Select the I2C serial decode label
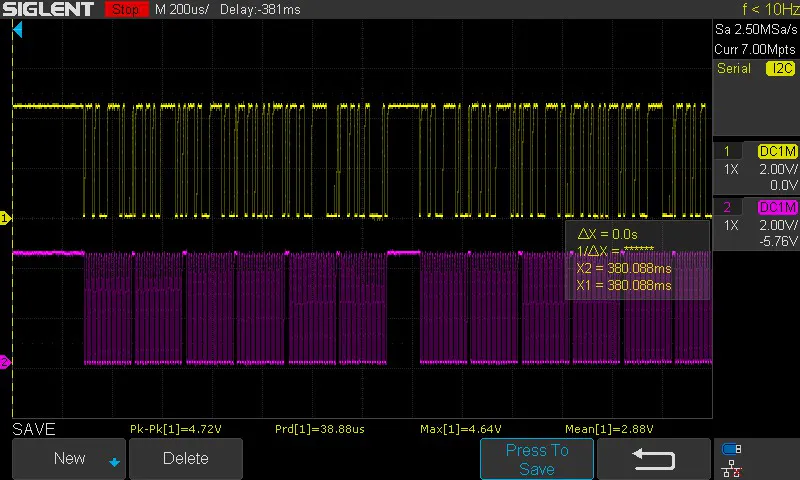Viewport: 800px width, 480px height. pos(781,68)
